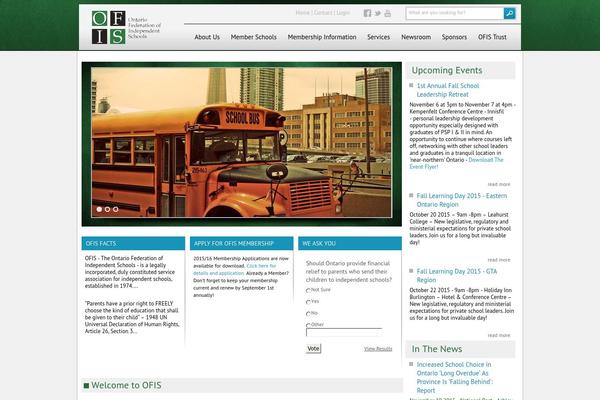Open the OFIS Trust menu
Screen dimensions: 600x400
pyautogui.click(x=492, y=37)
